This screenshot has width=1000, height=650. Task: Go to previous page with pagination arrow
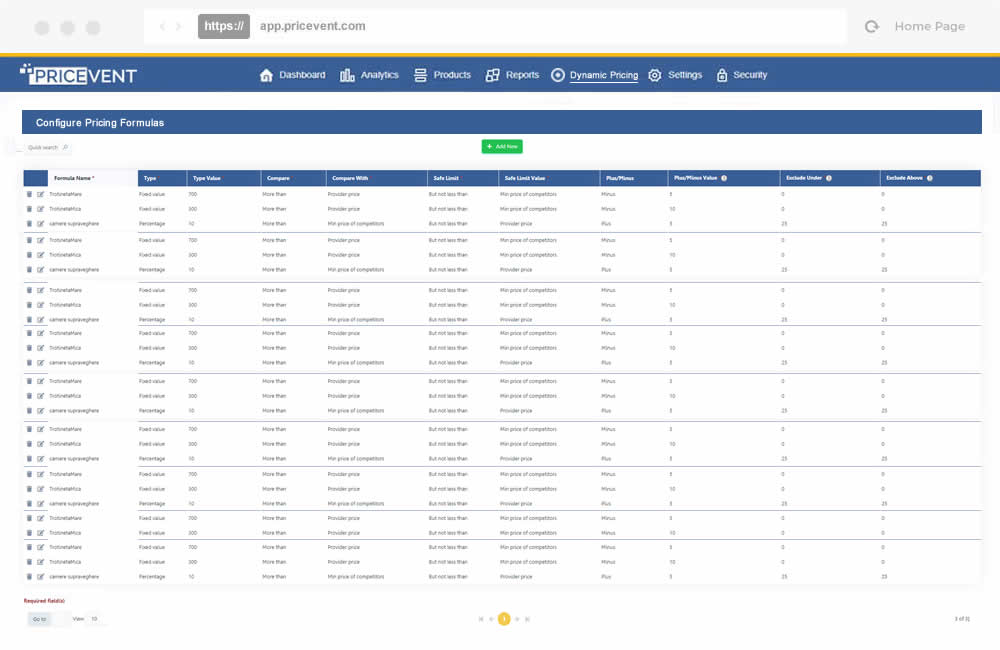[491, 619]
